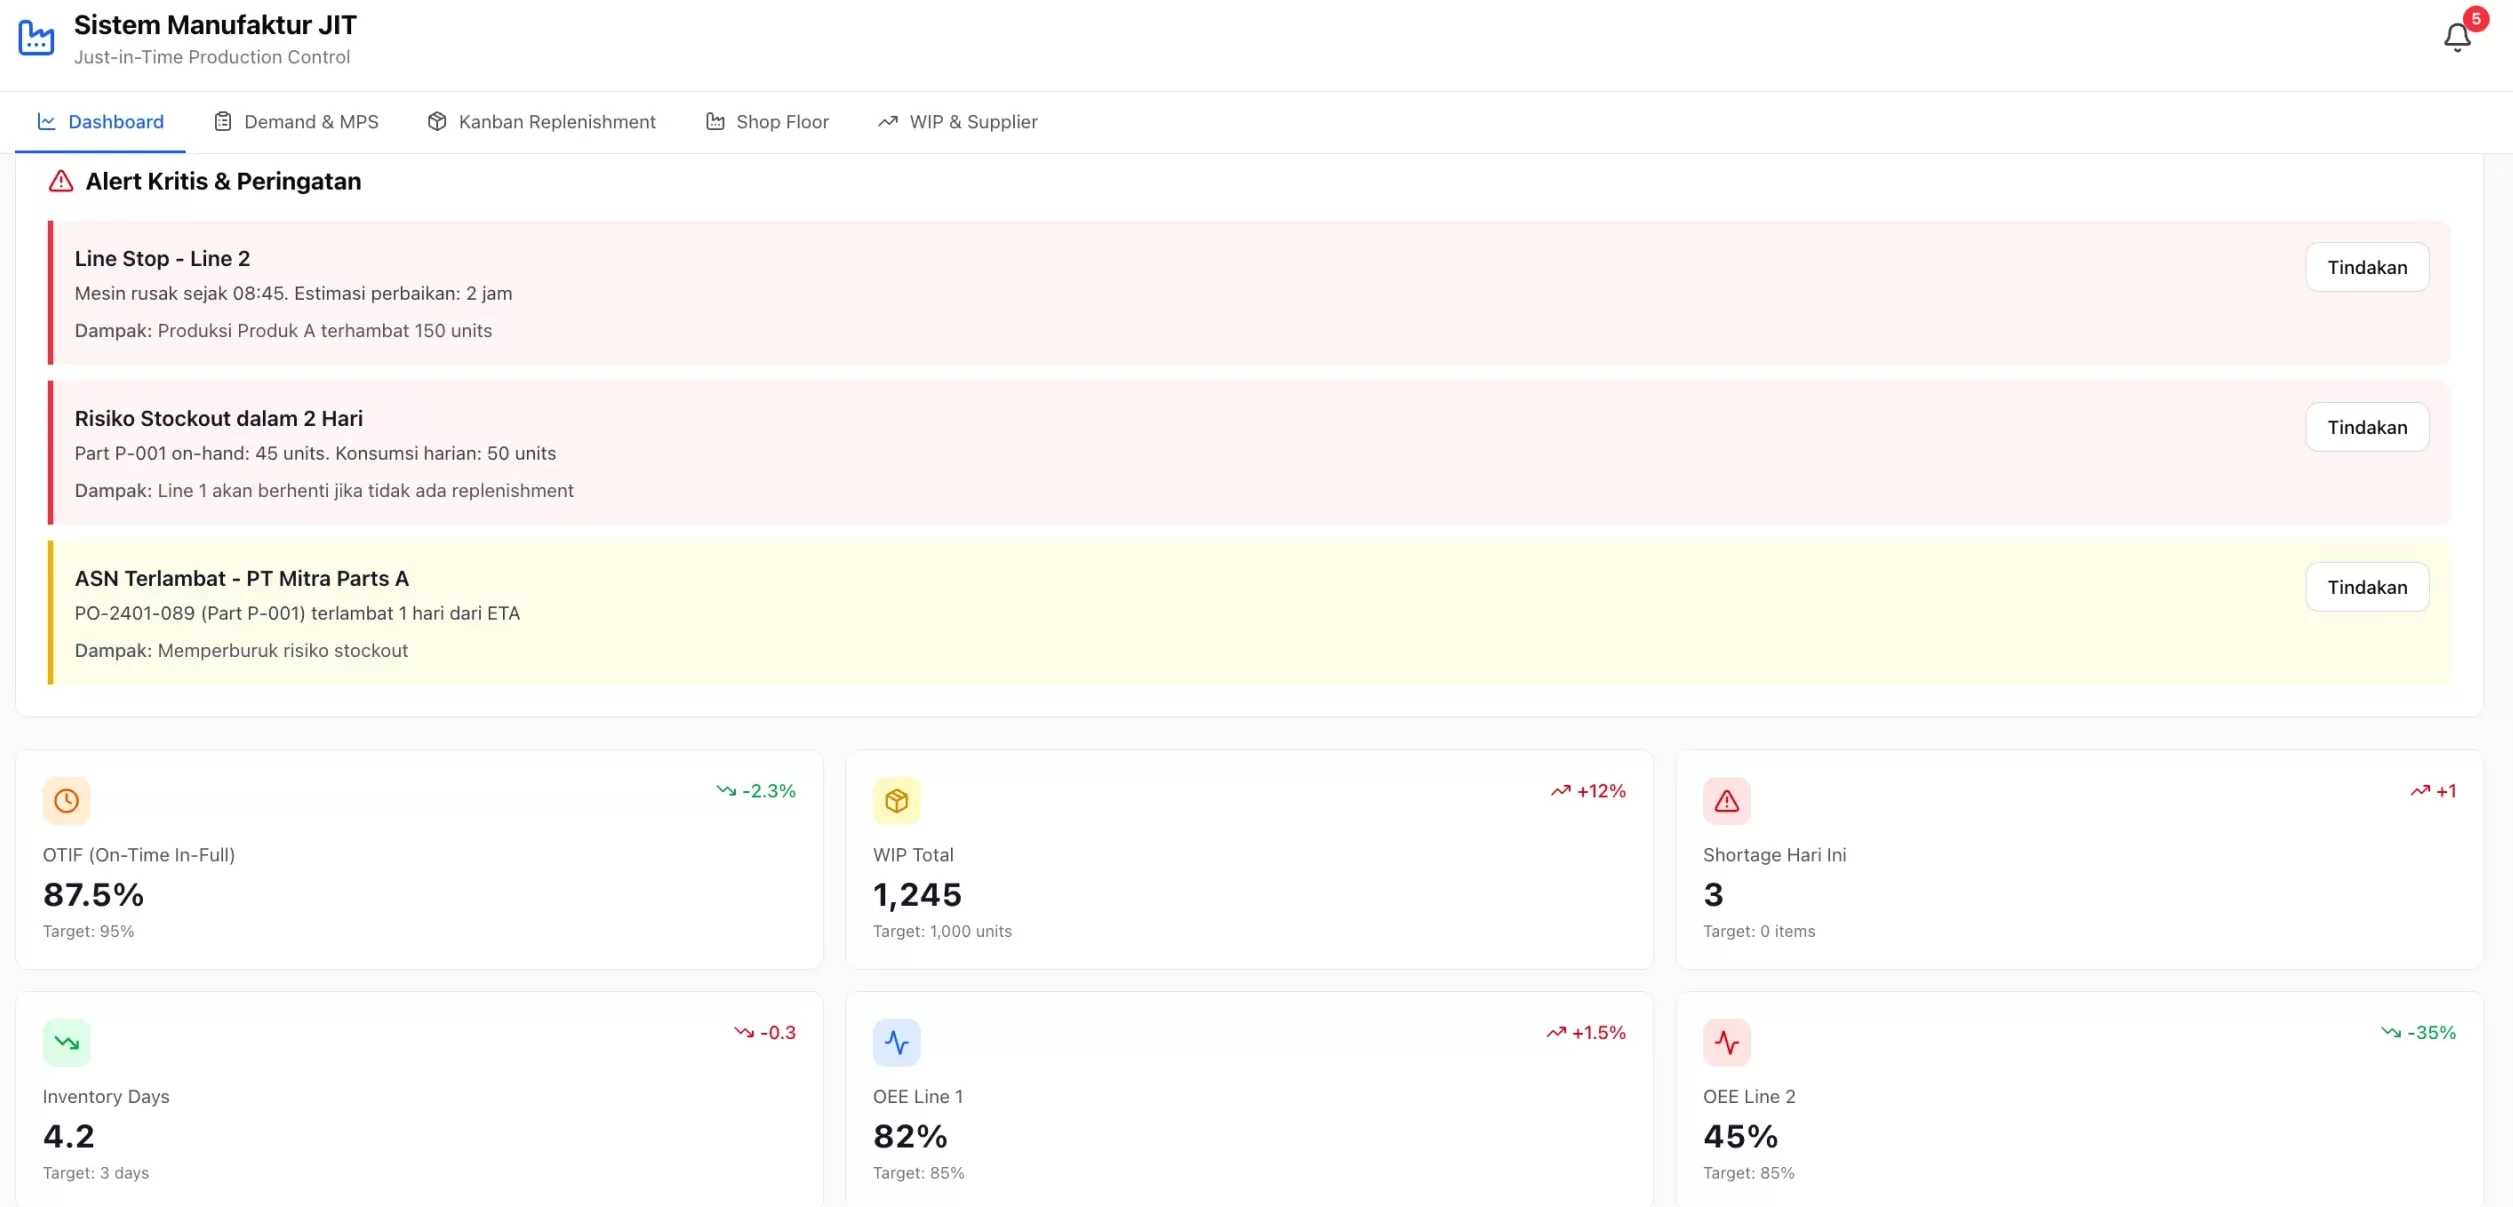Viewport: 2513px width, 1207px height.
Task: Click the Alert Kritis warning triangle icon
Action: tap(61, 181)
